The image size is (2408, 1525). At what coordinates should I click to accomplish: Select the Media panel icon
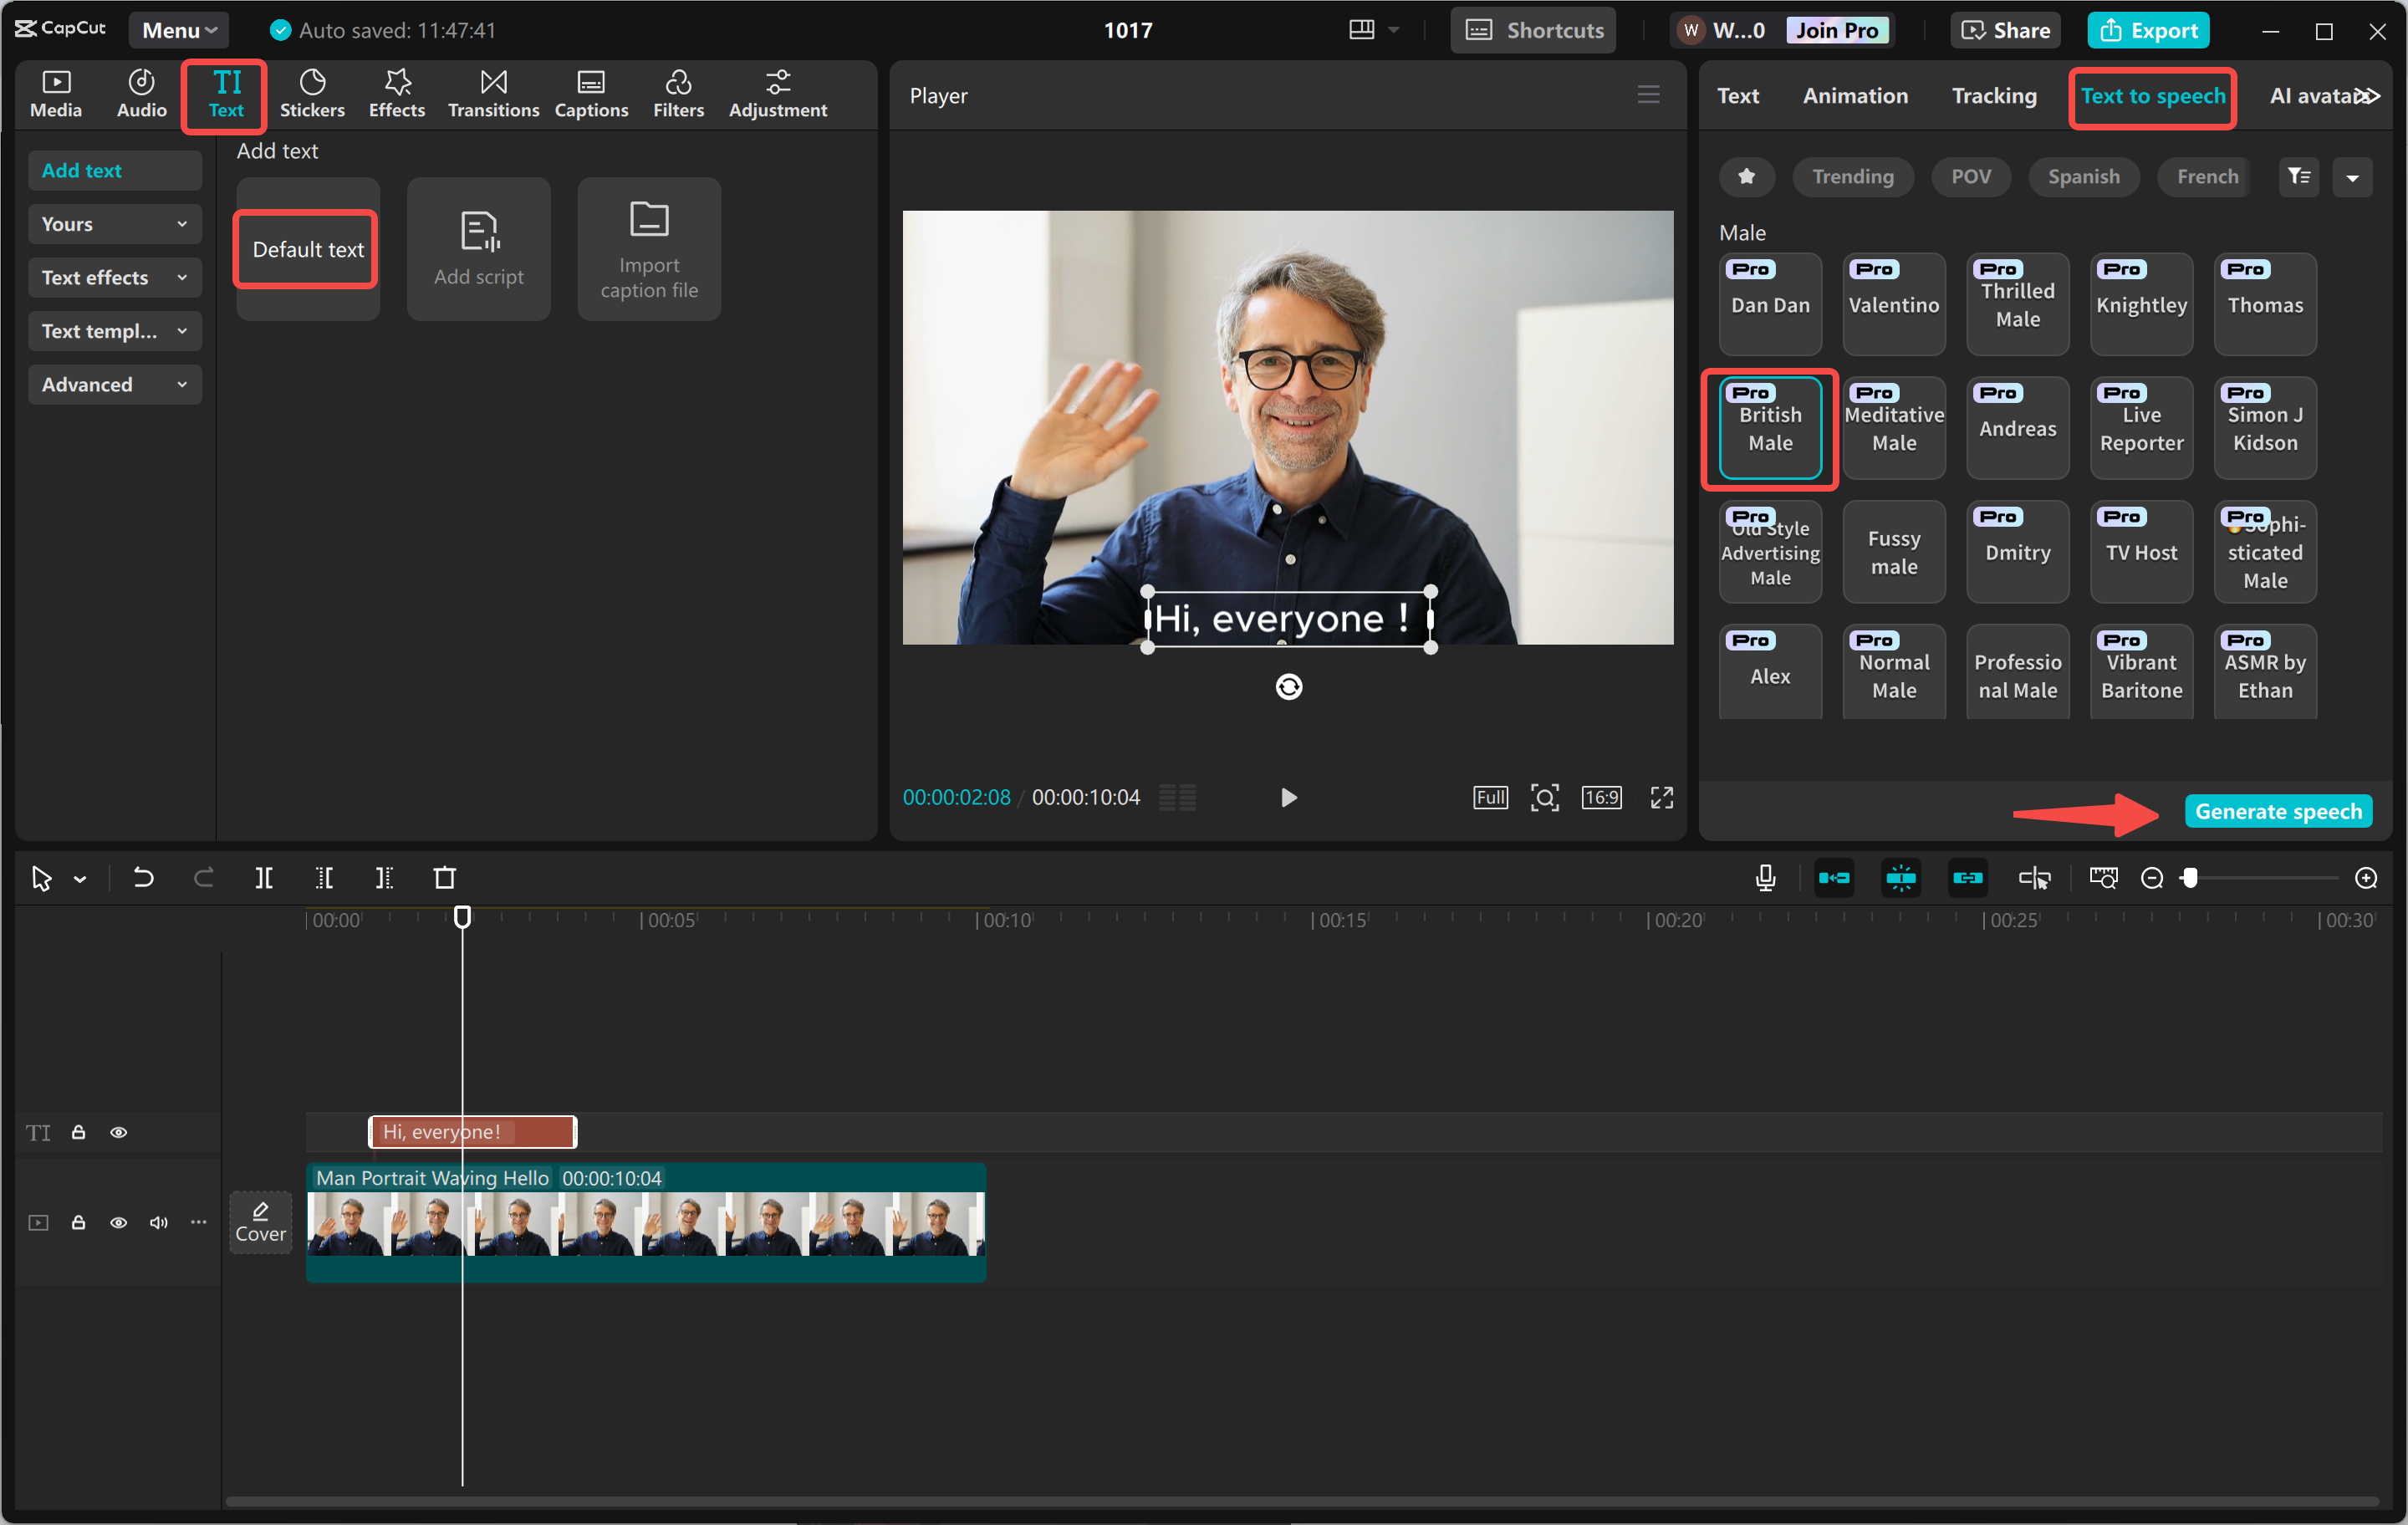(x=56, y=93)
